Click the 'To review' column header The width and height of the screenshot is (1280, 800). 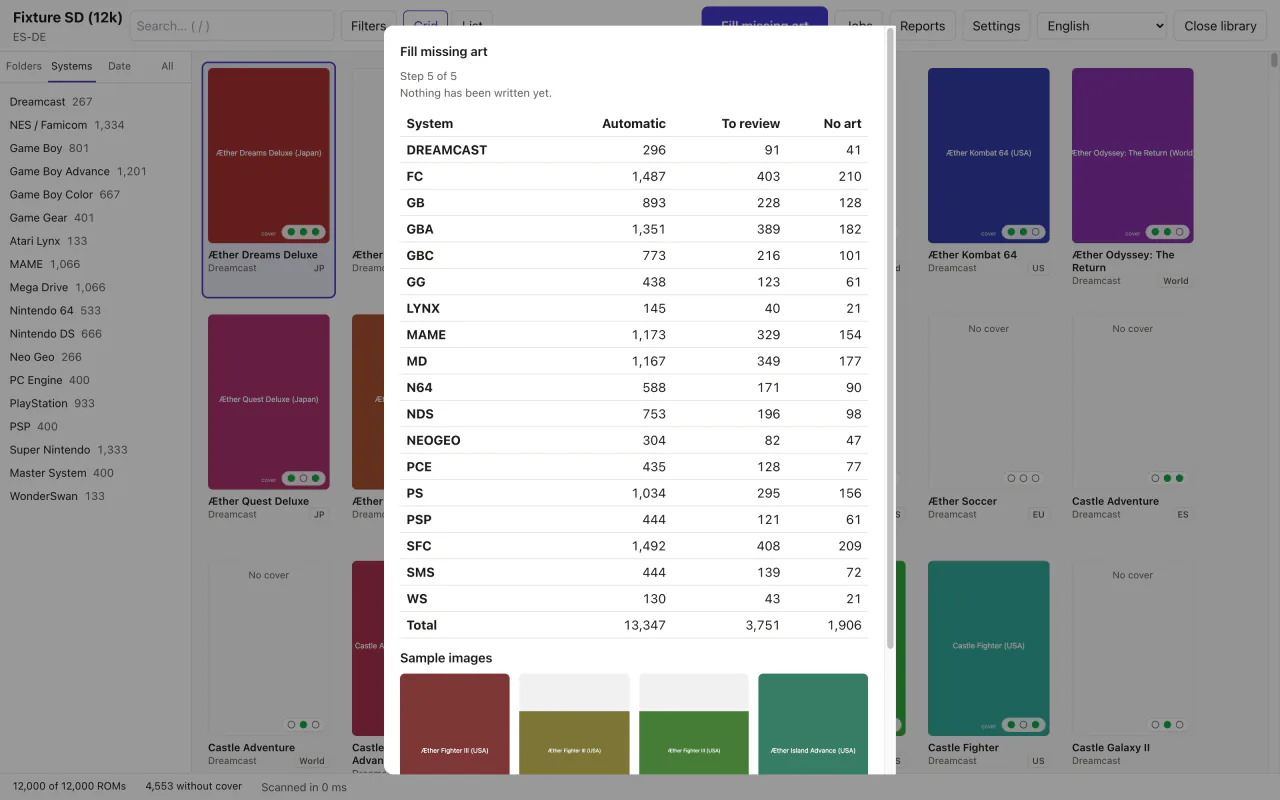coord(751,124)
